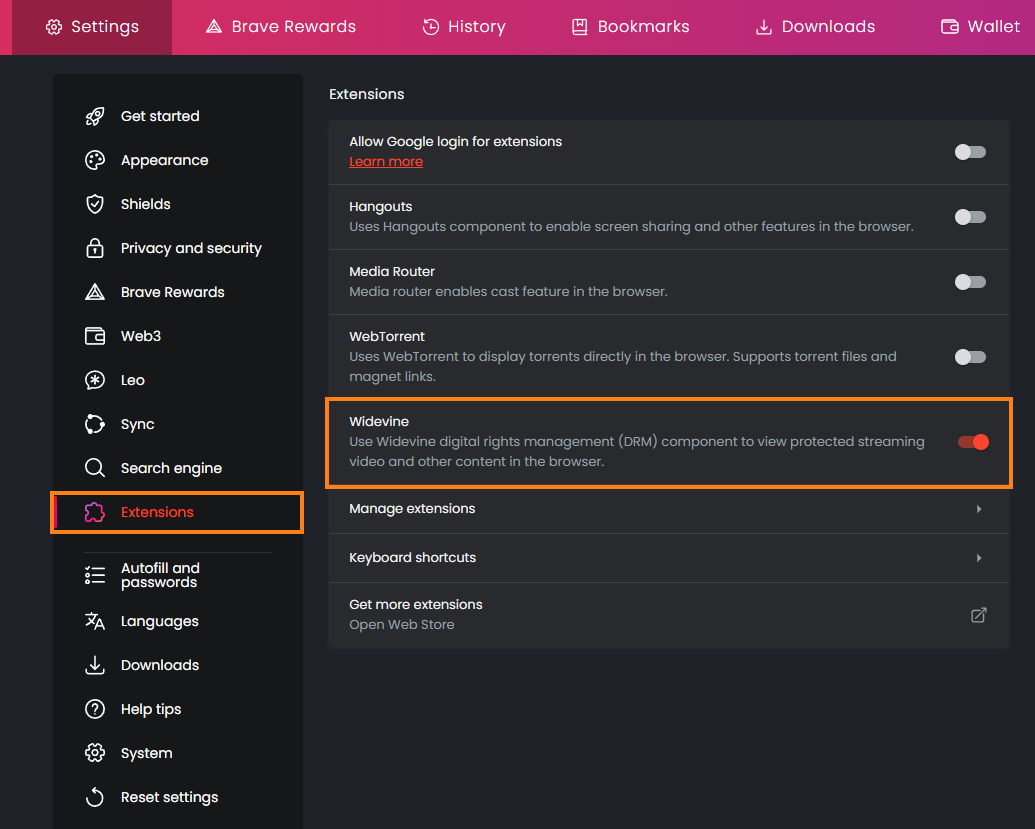Switch to the Downloads top tab
This screenshot has height=829, width=1035.
pyautogui.click(x=815, y=27)
